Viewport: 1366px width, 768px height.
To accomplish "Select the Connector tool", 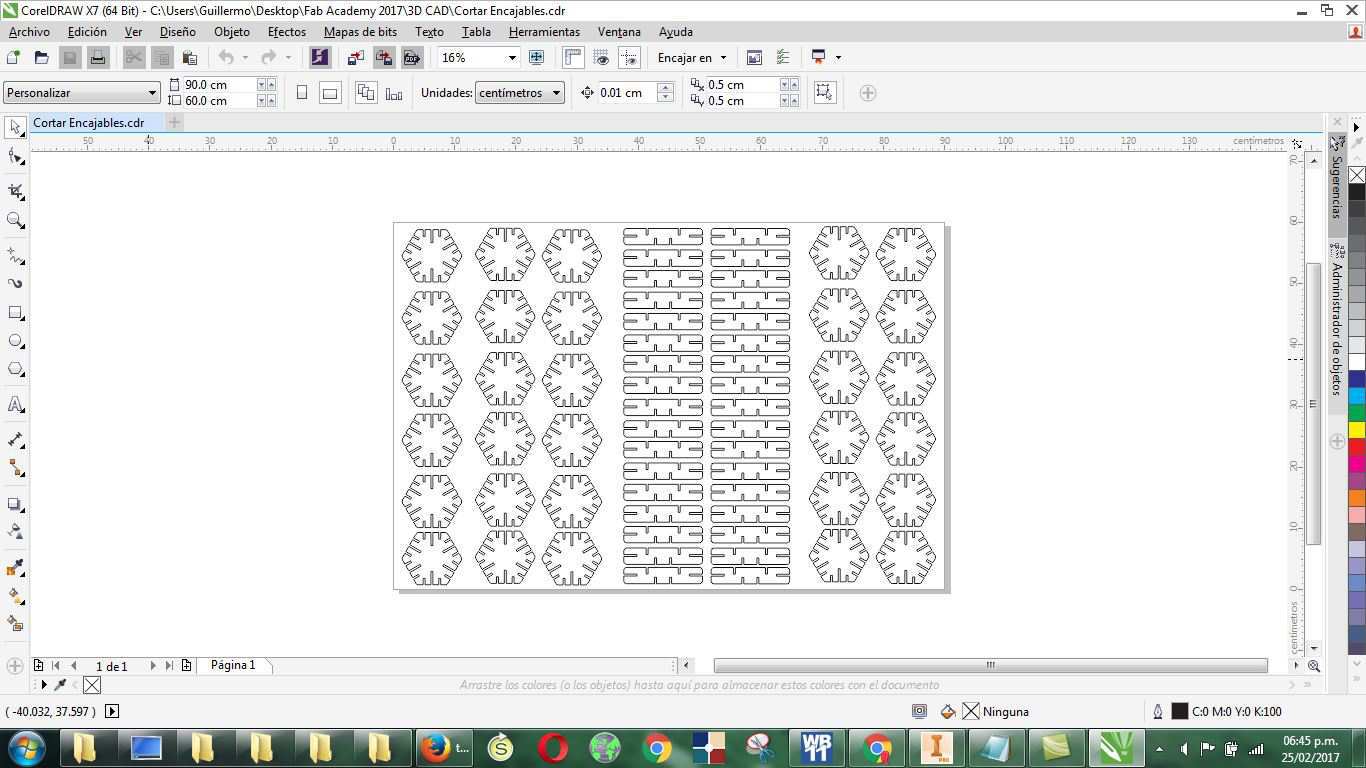I will point(15,468).
